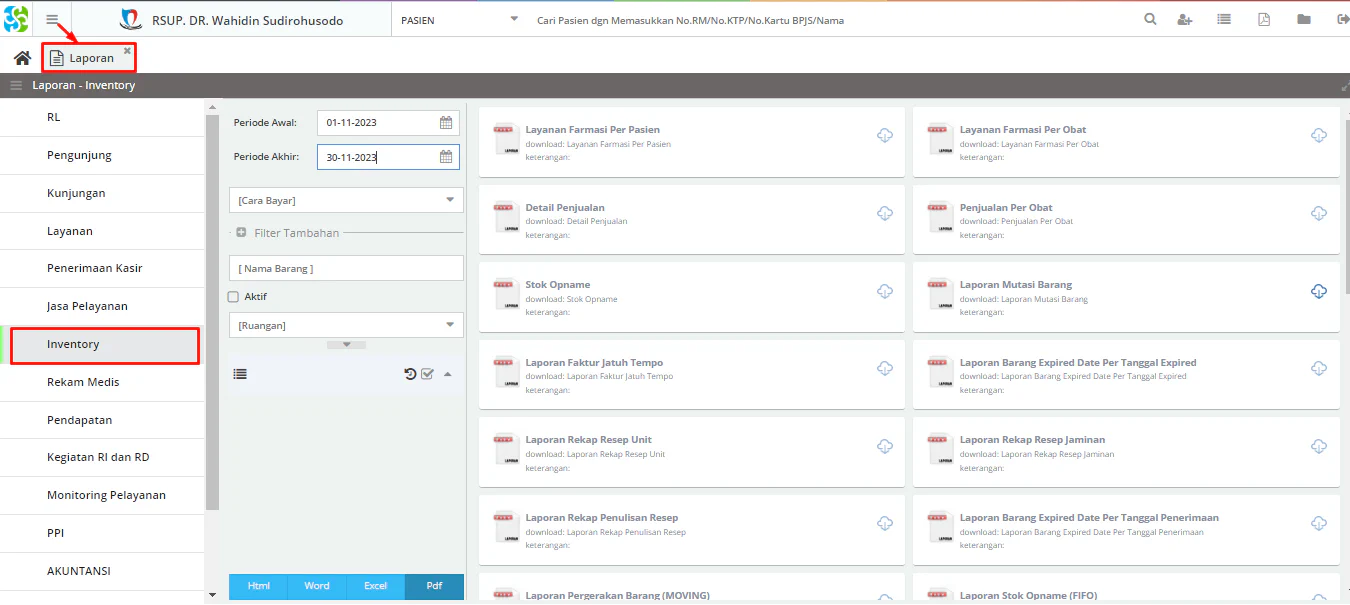Click the plus icon beside Filter Tambahan

[241, 233]
